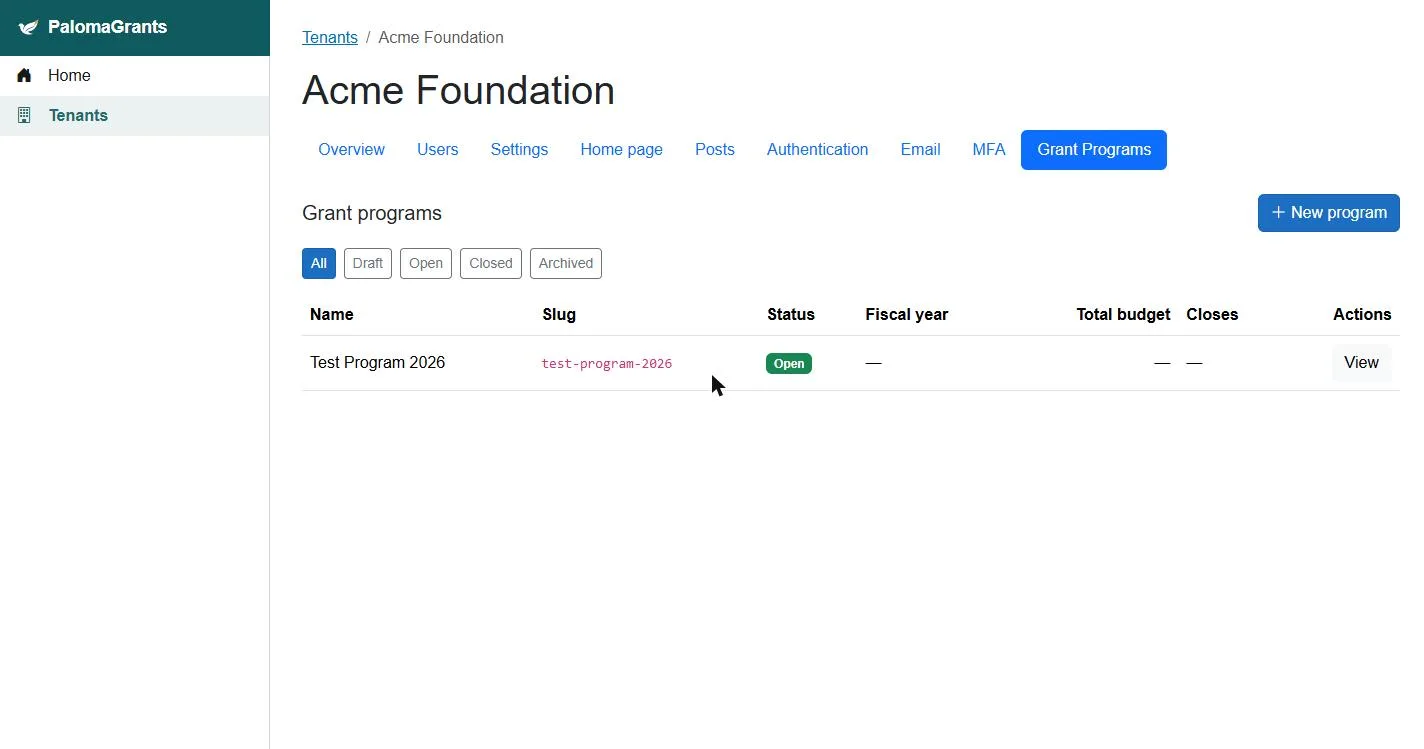Show only Closed grant programs

[491, 263]
